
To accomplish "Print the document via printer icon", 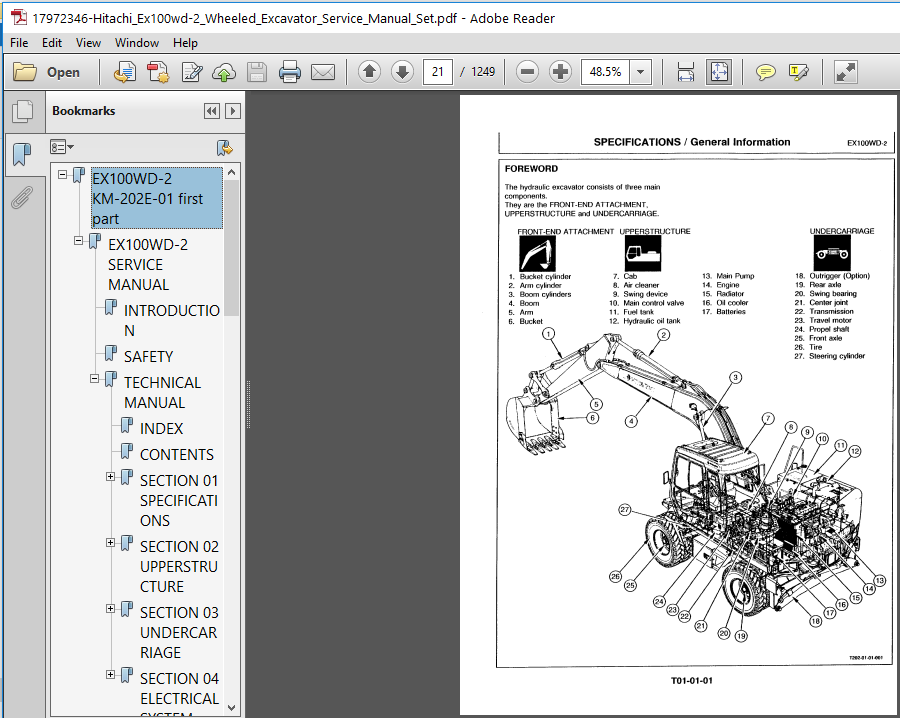I will [x=290, y=72].
